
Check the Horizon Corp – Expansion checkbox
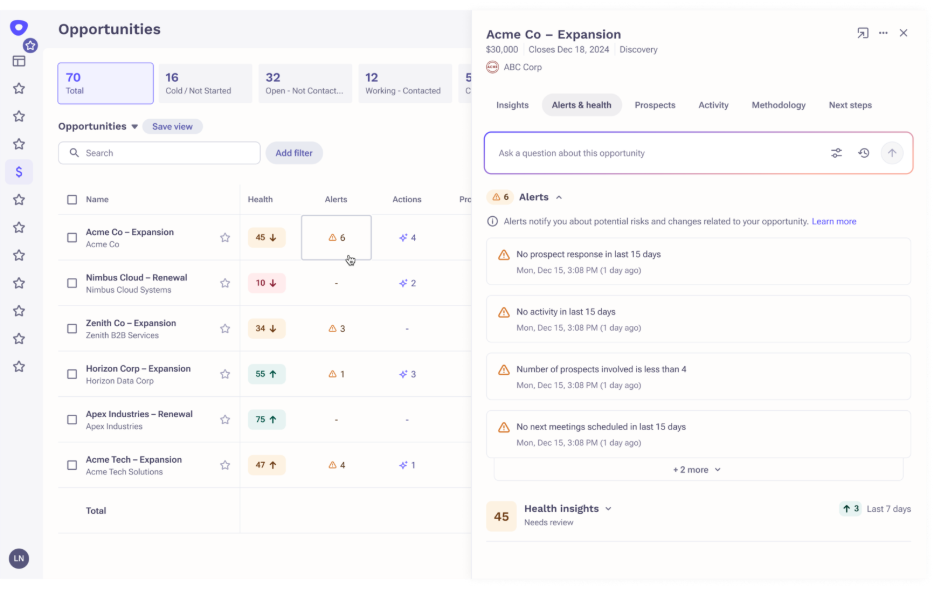(72, 374)
